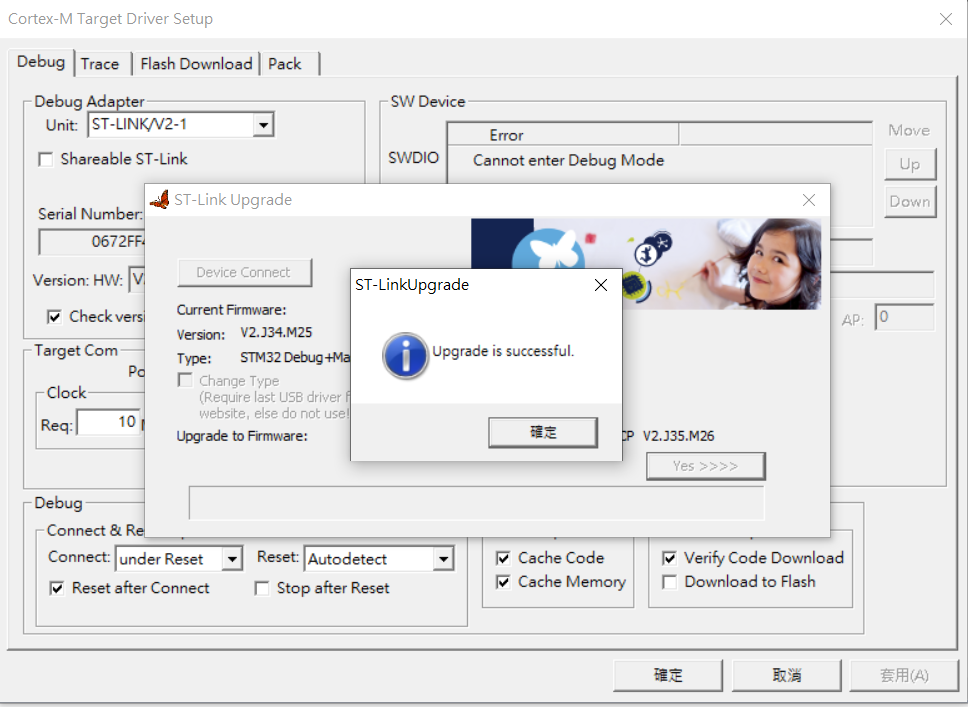Click the Upgrade is successful text
968x707 pixels.
click(x=503, y=351)
